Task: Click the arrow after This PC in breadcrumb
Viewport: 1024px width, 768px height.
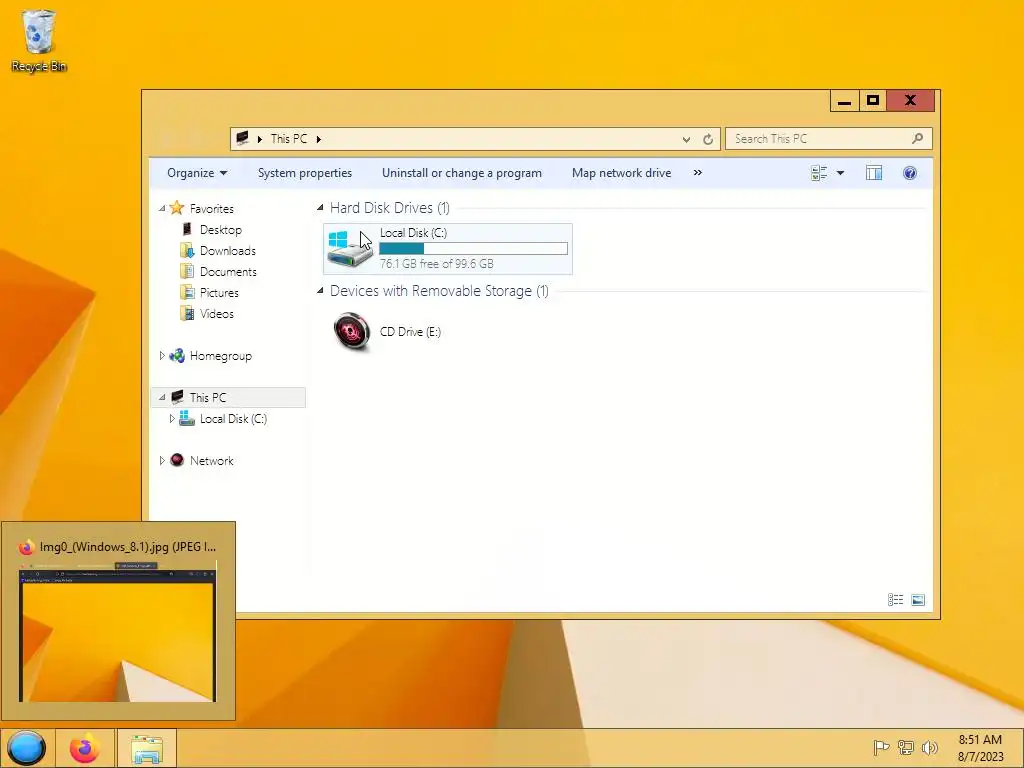Action: pos(319,139)
